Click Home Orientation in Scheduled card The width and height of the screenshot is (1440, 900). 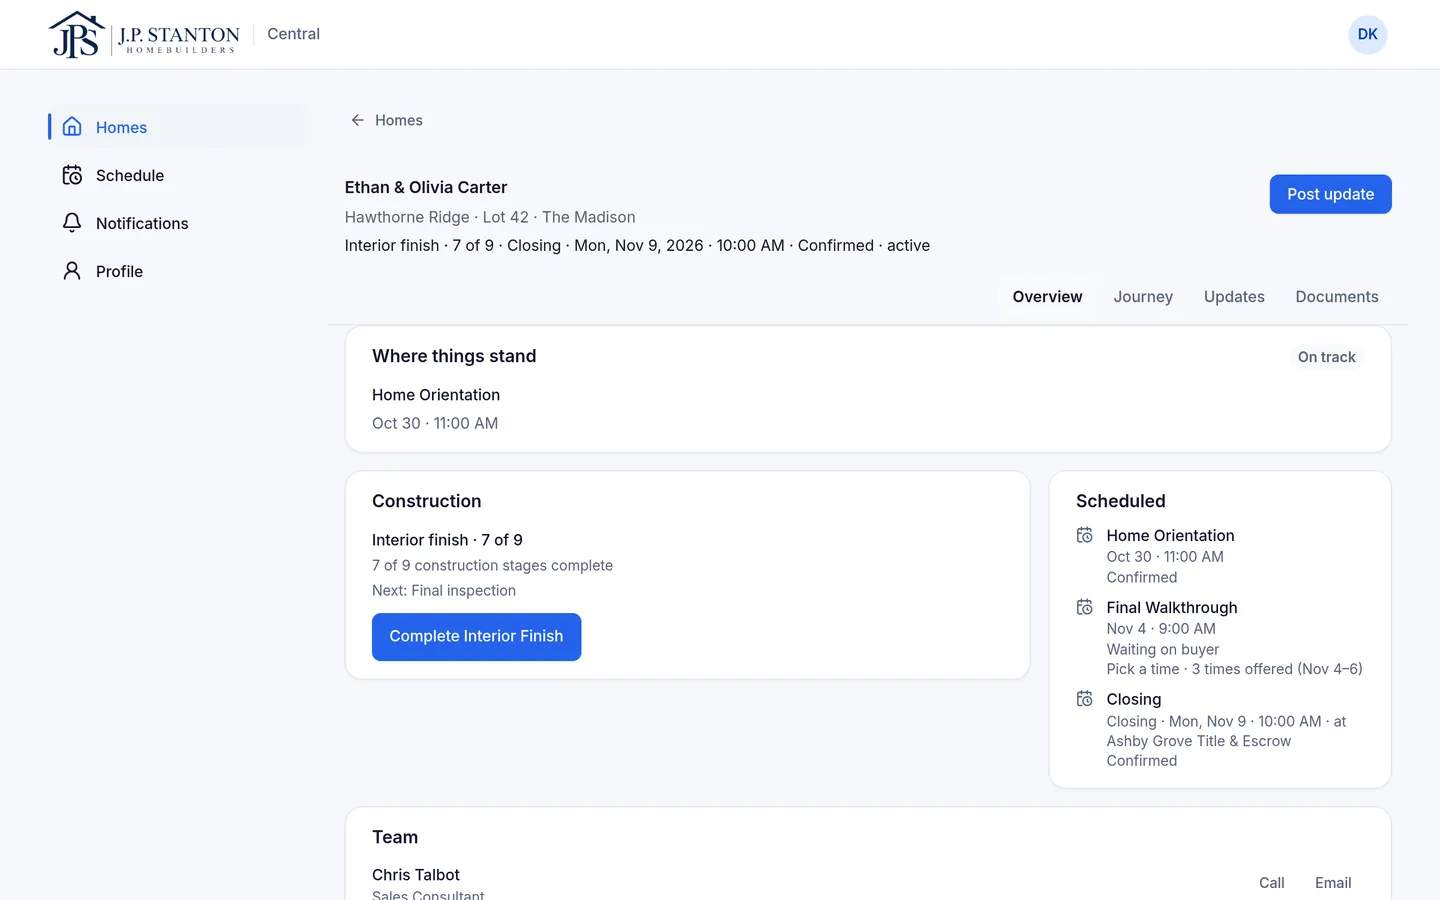point(1170,536)
